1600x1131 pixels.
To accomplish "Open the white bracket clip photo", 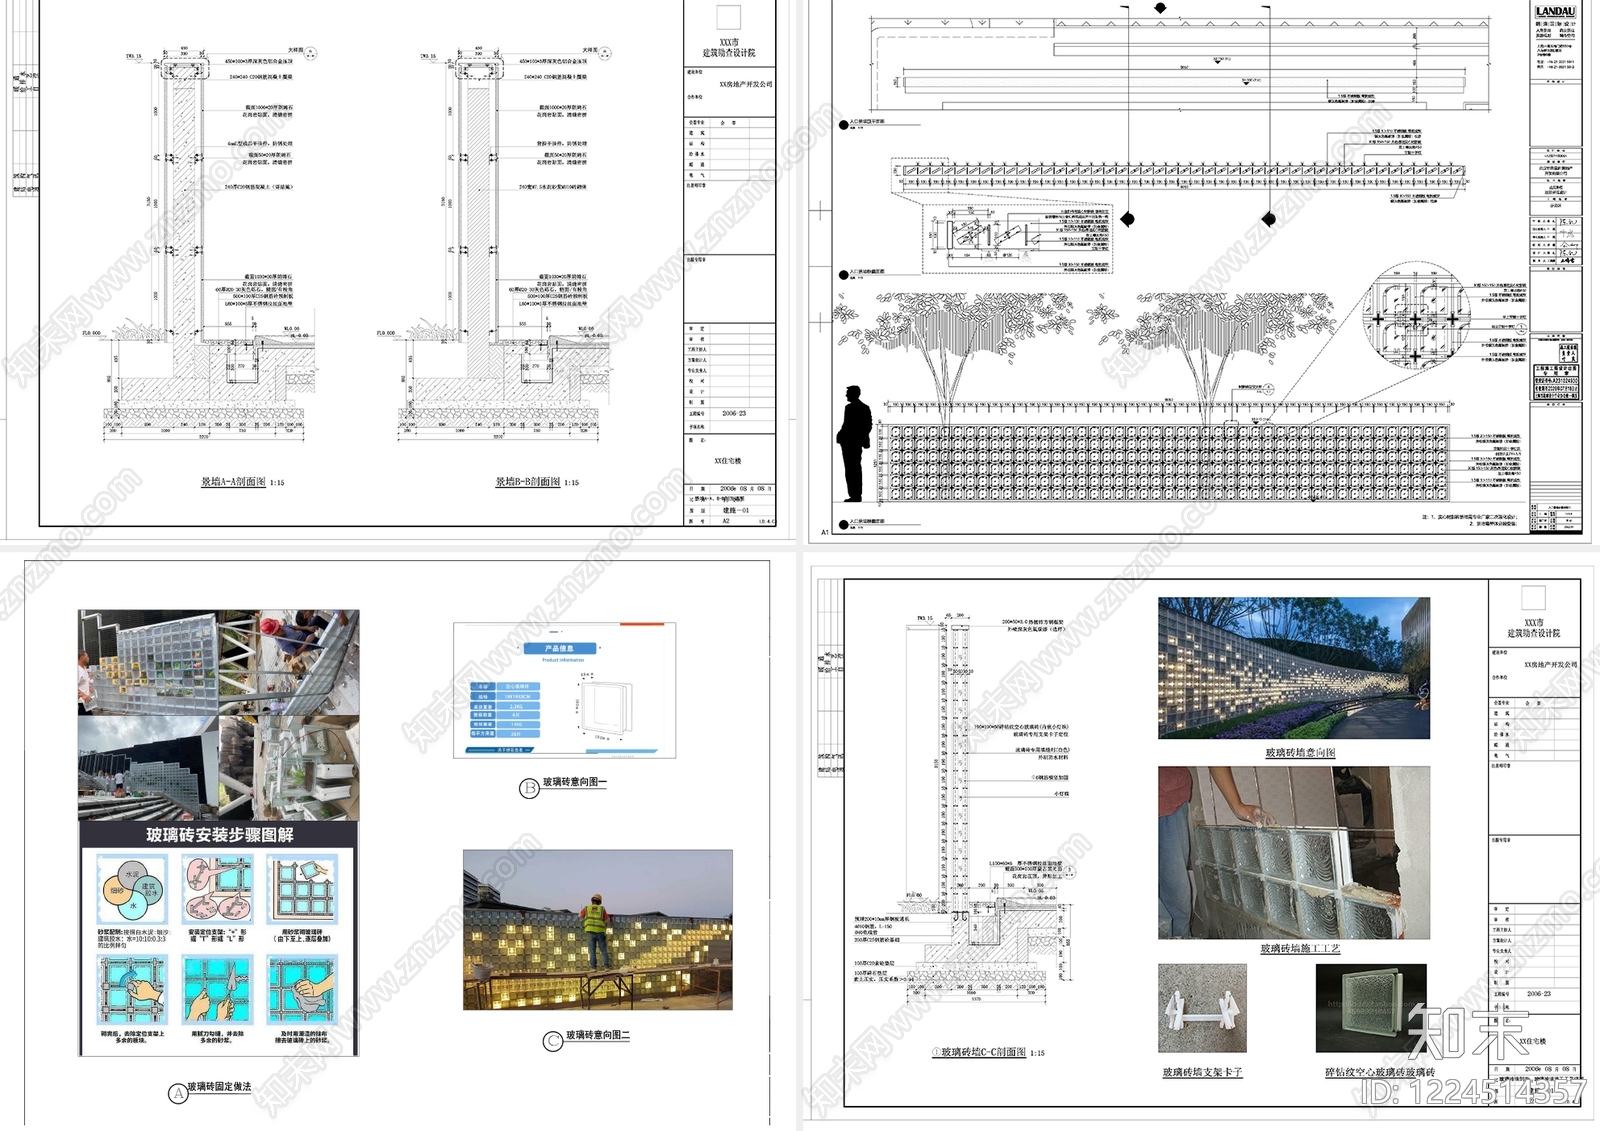I will [1203, 1008].
